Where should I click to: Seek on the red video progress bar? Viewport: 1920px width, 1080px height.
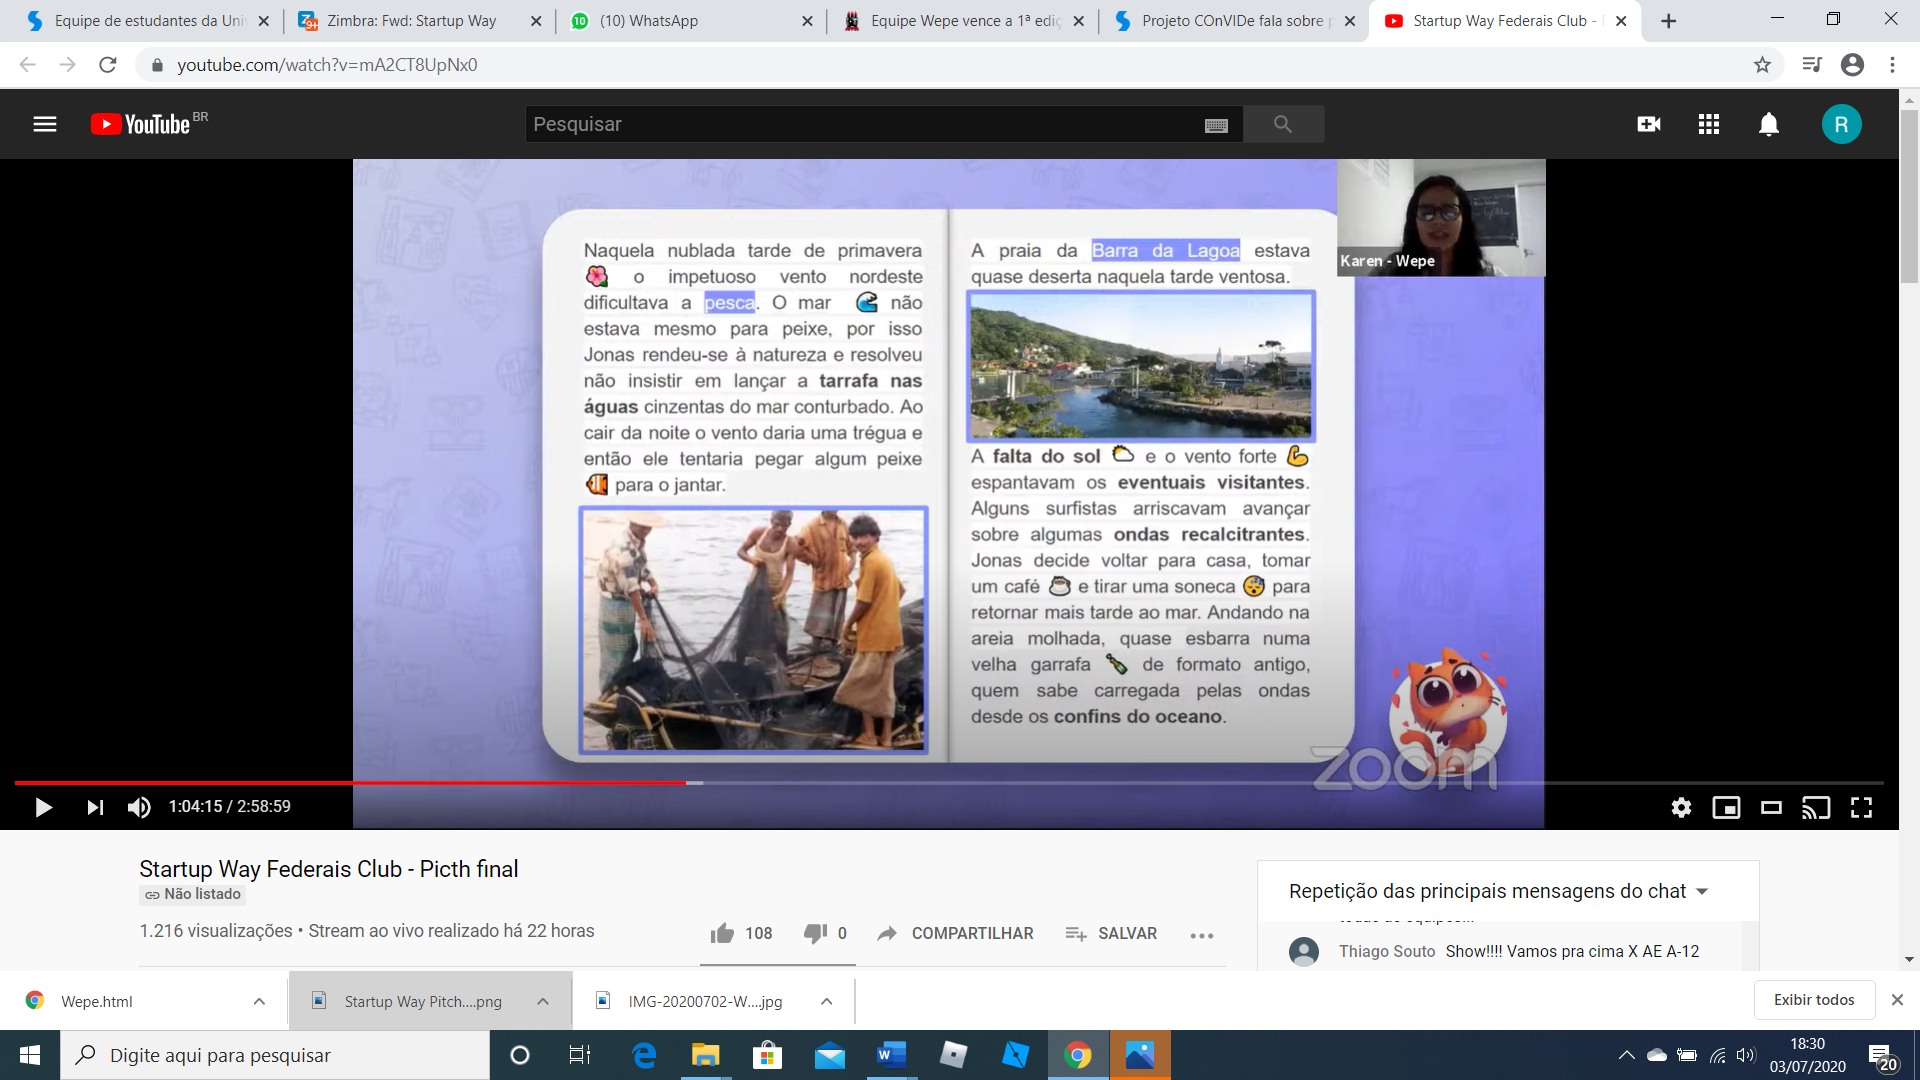pyautogui.click(x=400, y=783)
